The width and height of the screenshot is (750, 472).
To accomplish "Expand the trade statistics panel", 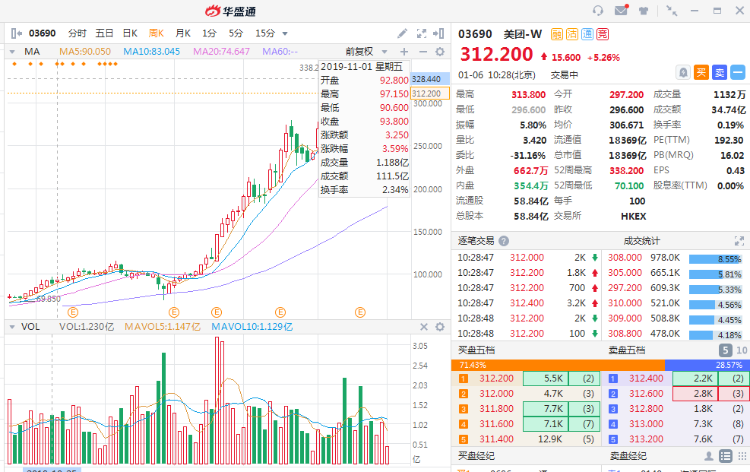I will tap(739, 241).
